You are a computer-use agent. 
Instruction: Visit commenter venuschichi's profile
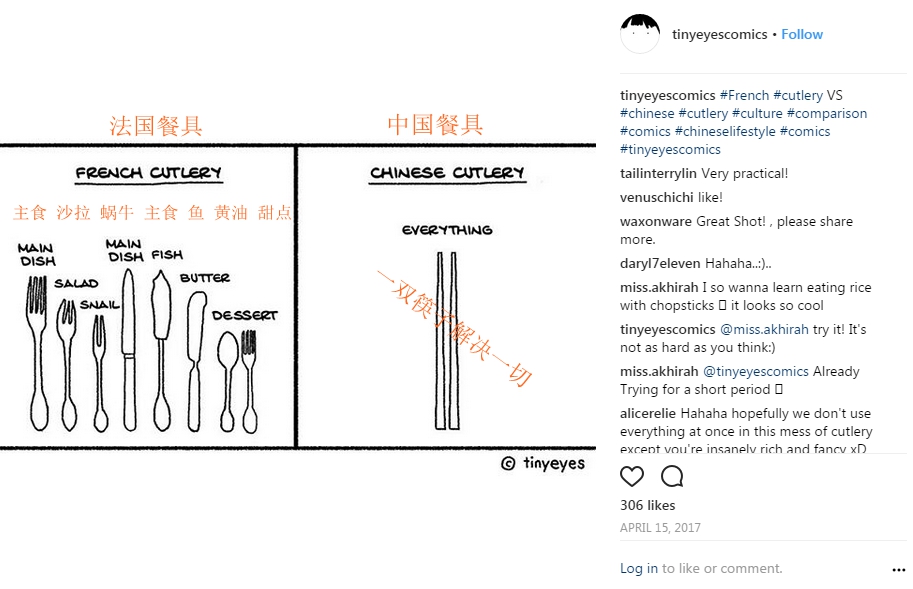pyautogui.click(x=657, y=197)
